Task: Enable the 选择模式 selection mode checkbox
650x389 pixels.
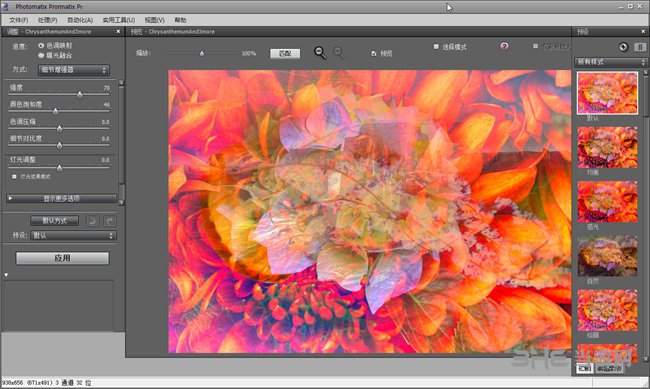Action: (436, 47)
